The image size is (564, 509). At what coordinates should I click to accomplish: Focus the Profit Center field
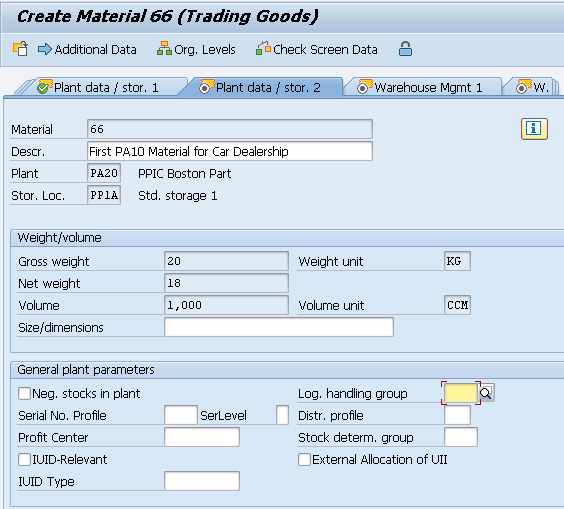[x=202, y=437]
